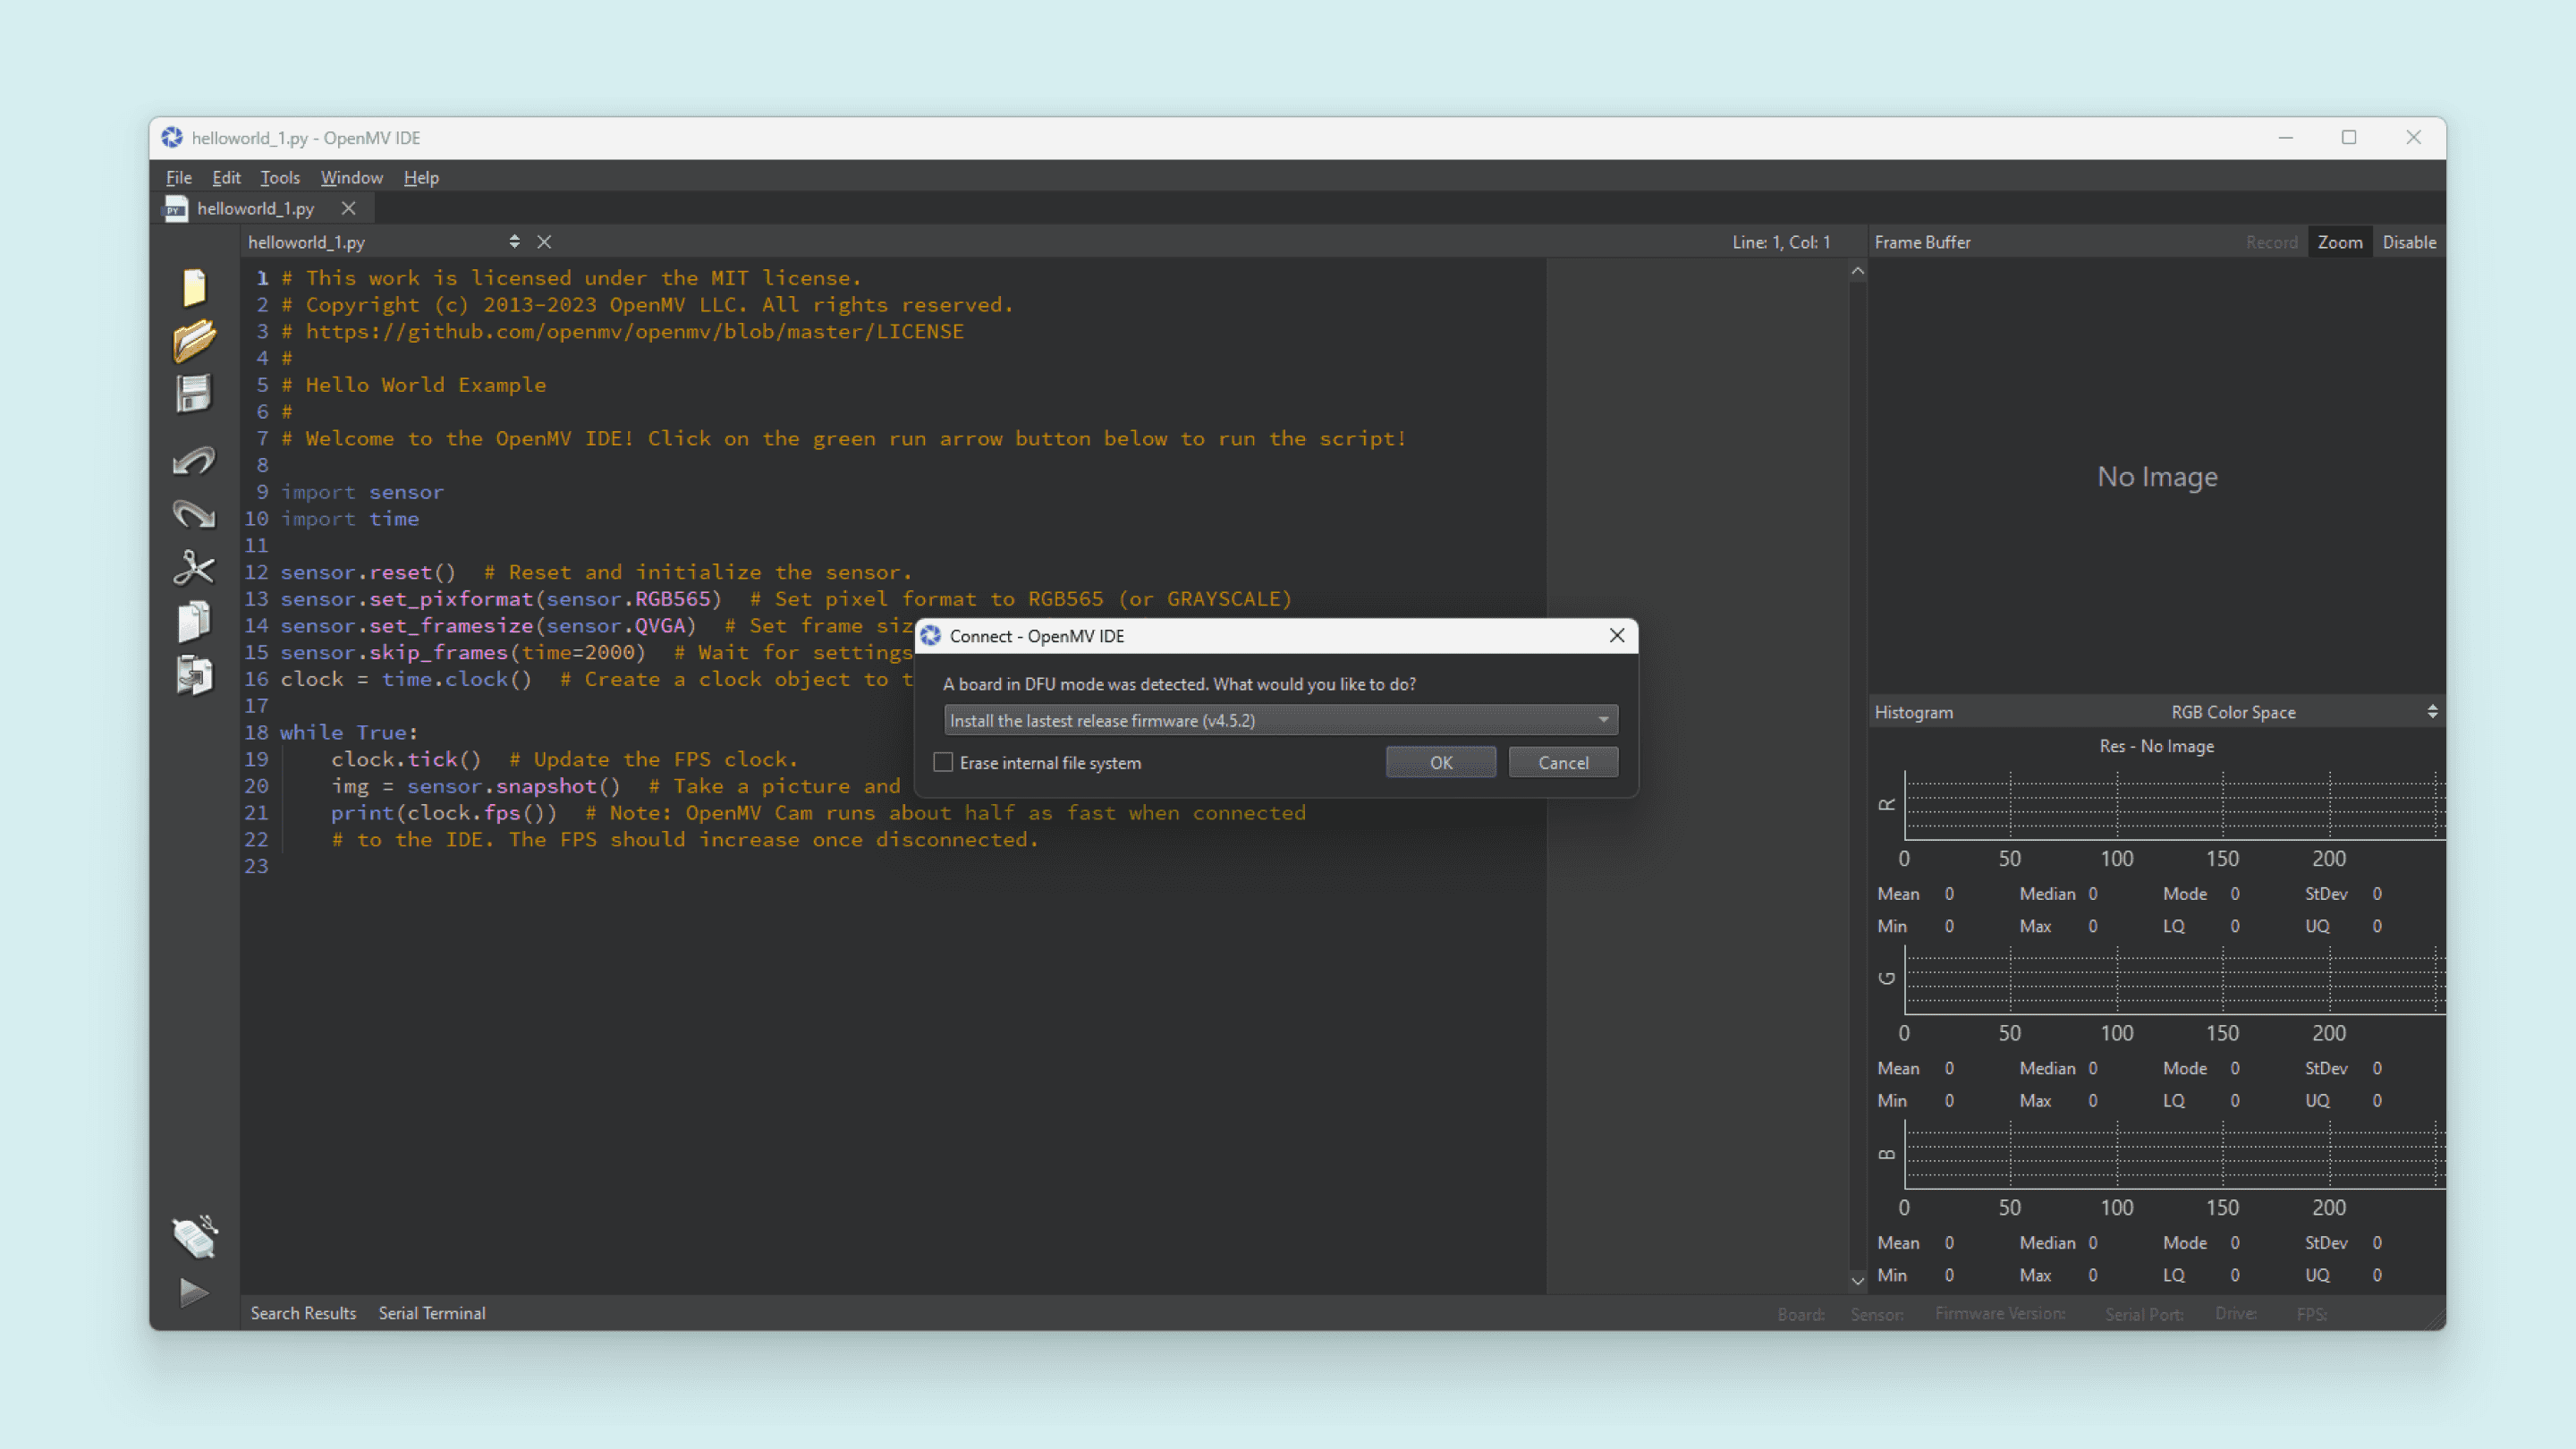Enable the Erase internal file system checkbox
2576x1449 pixels.
(942, 761)
